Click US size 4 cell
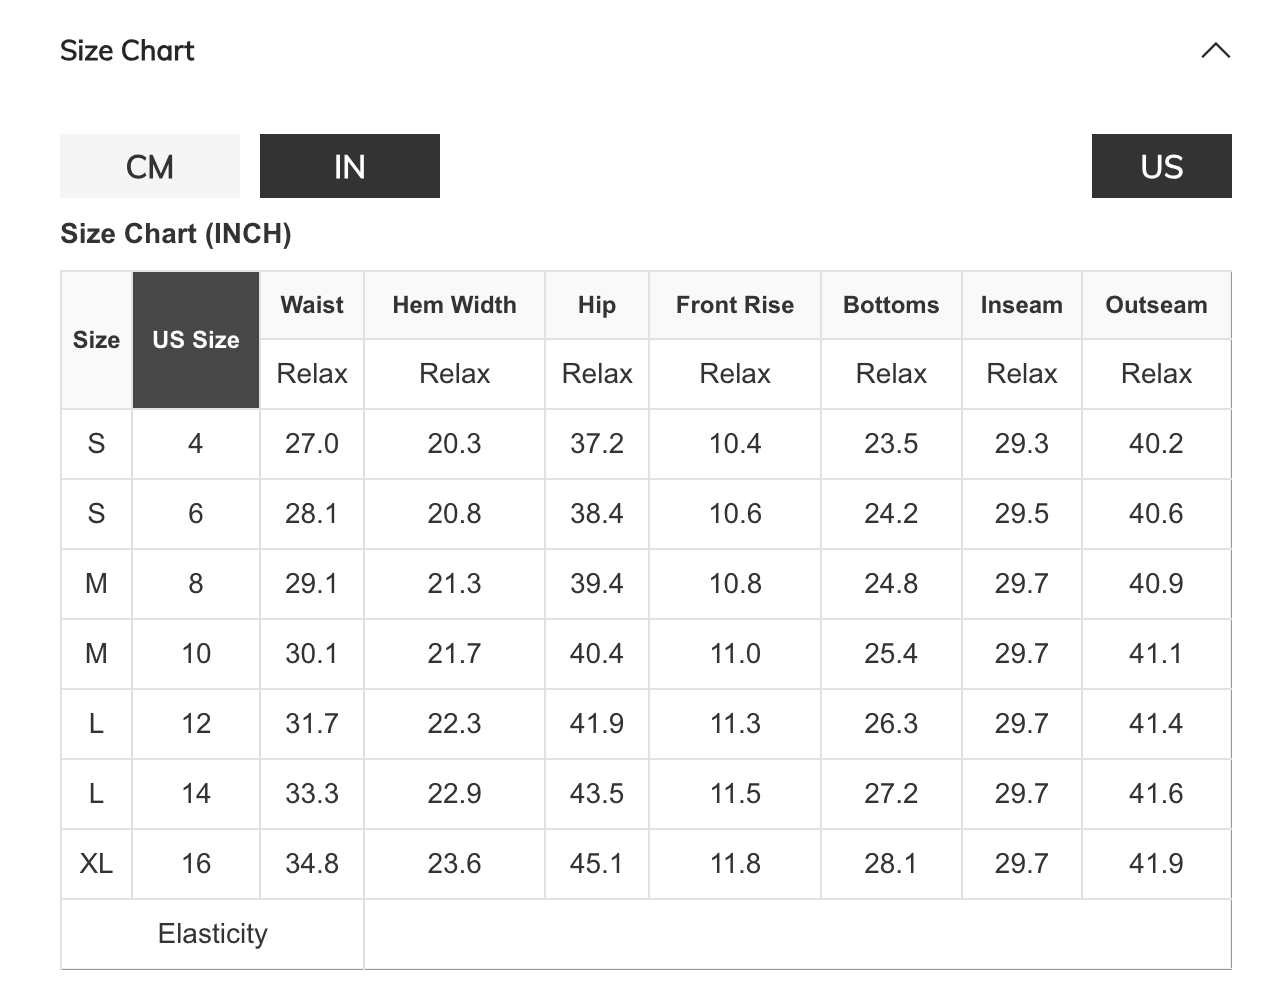The width and height of the screenshot is (1266, 1000). pyautogui.click(x=196, y=443)
